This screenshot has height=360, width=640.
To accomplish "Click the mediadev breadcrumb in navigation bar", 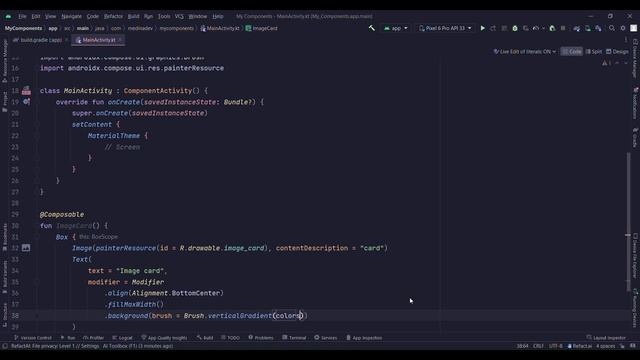I will (140, 28).
